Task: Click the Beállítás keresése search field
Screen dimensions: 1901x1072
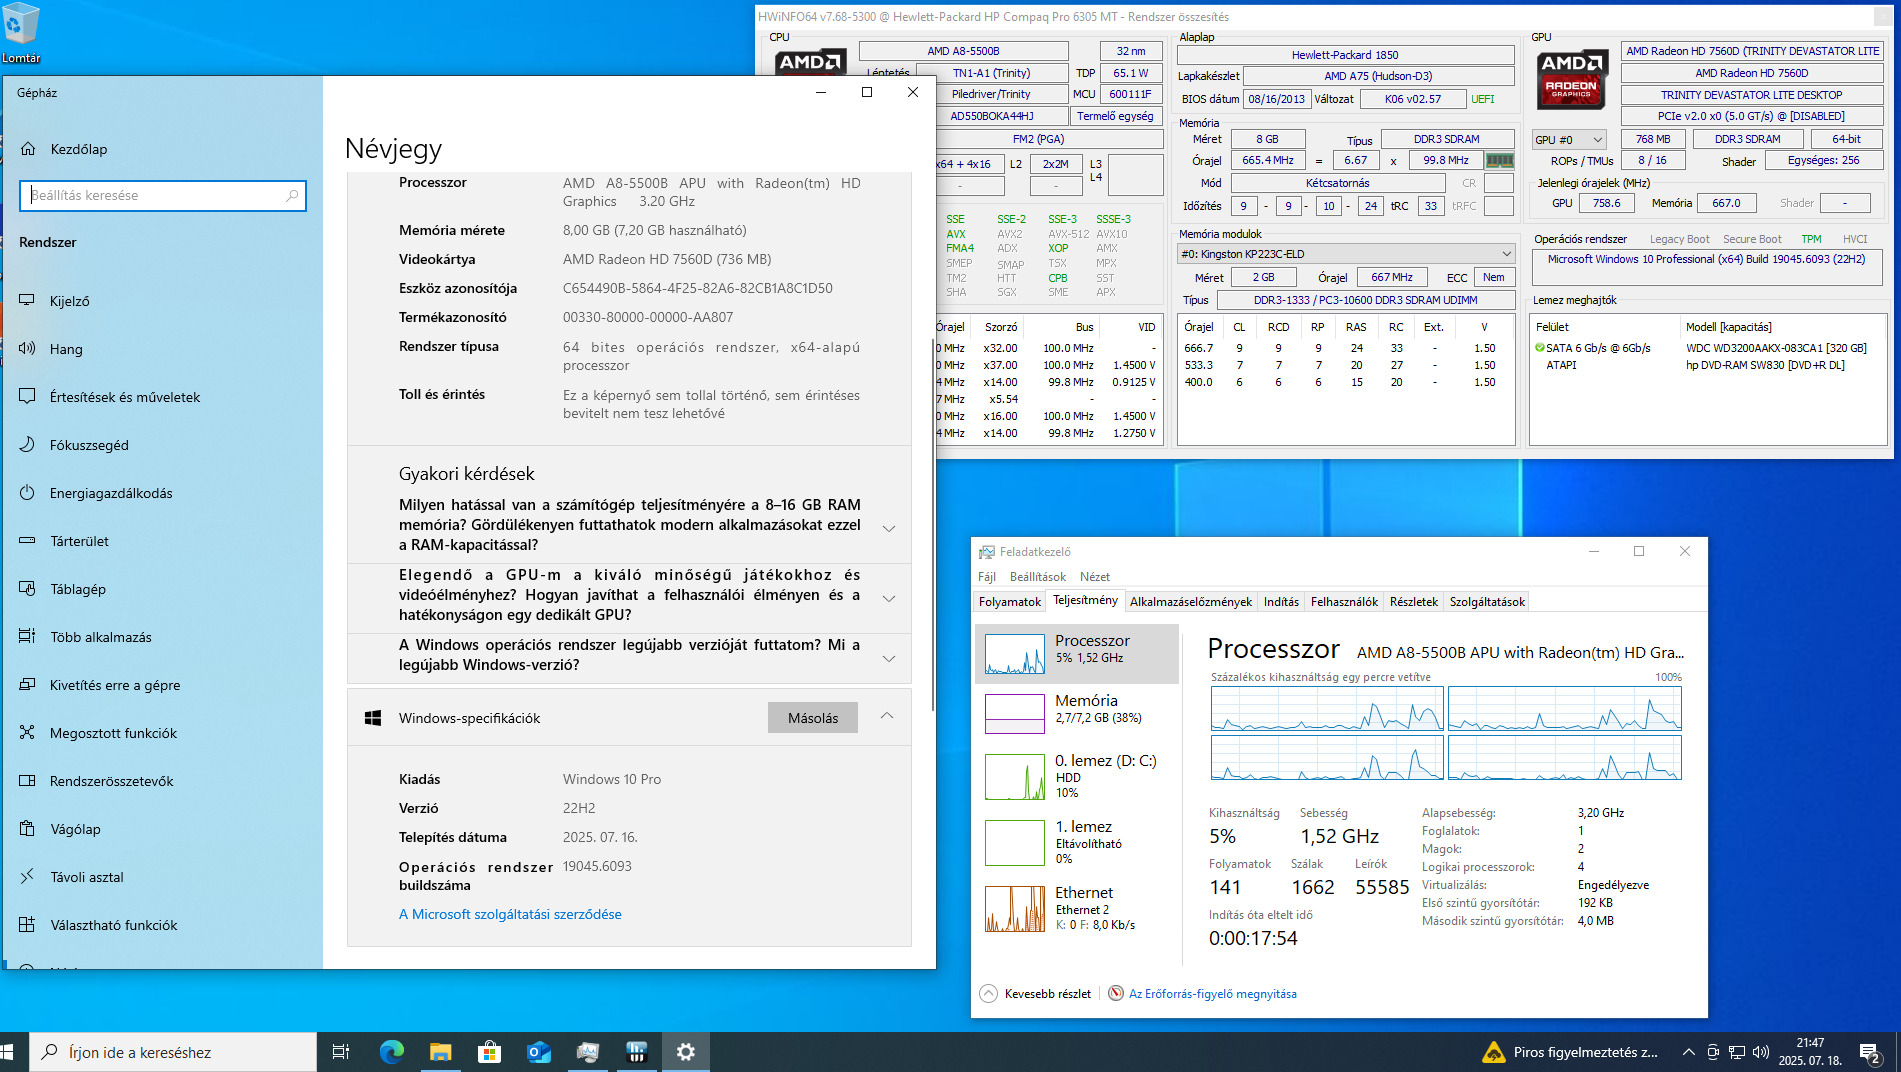Action: coord(163,195)
